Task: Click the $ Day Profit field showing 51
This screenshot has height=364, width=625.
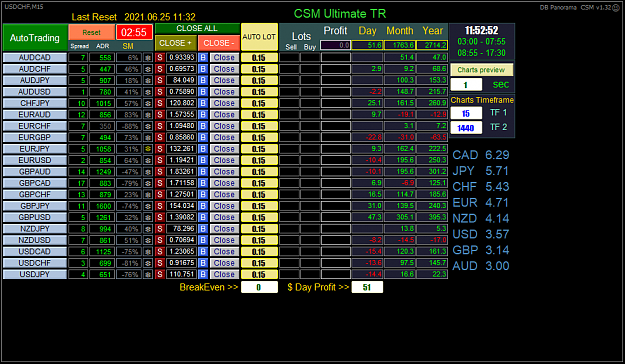Action: (x=367, y=287)
